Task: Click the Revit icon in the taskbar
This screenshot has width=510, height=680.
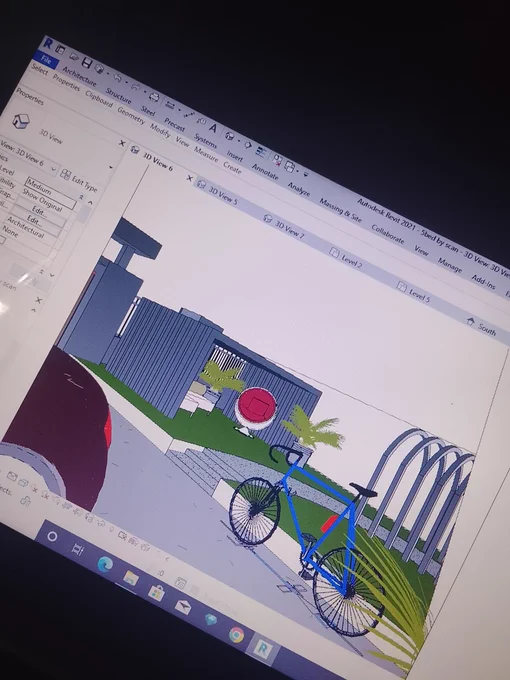Action: (263, 649)
